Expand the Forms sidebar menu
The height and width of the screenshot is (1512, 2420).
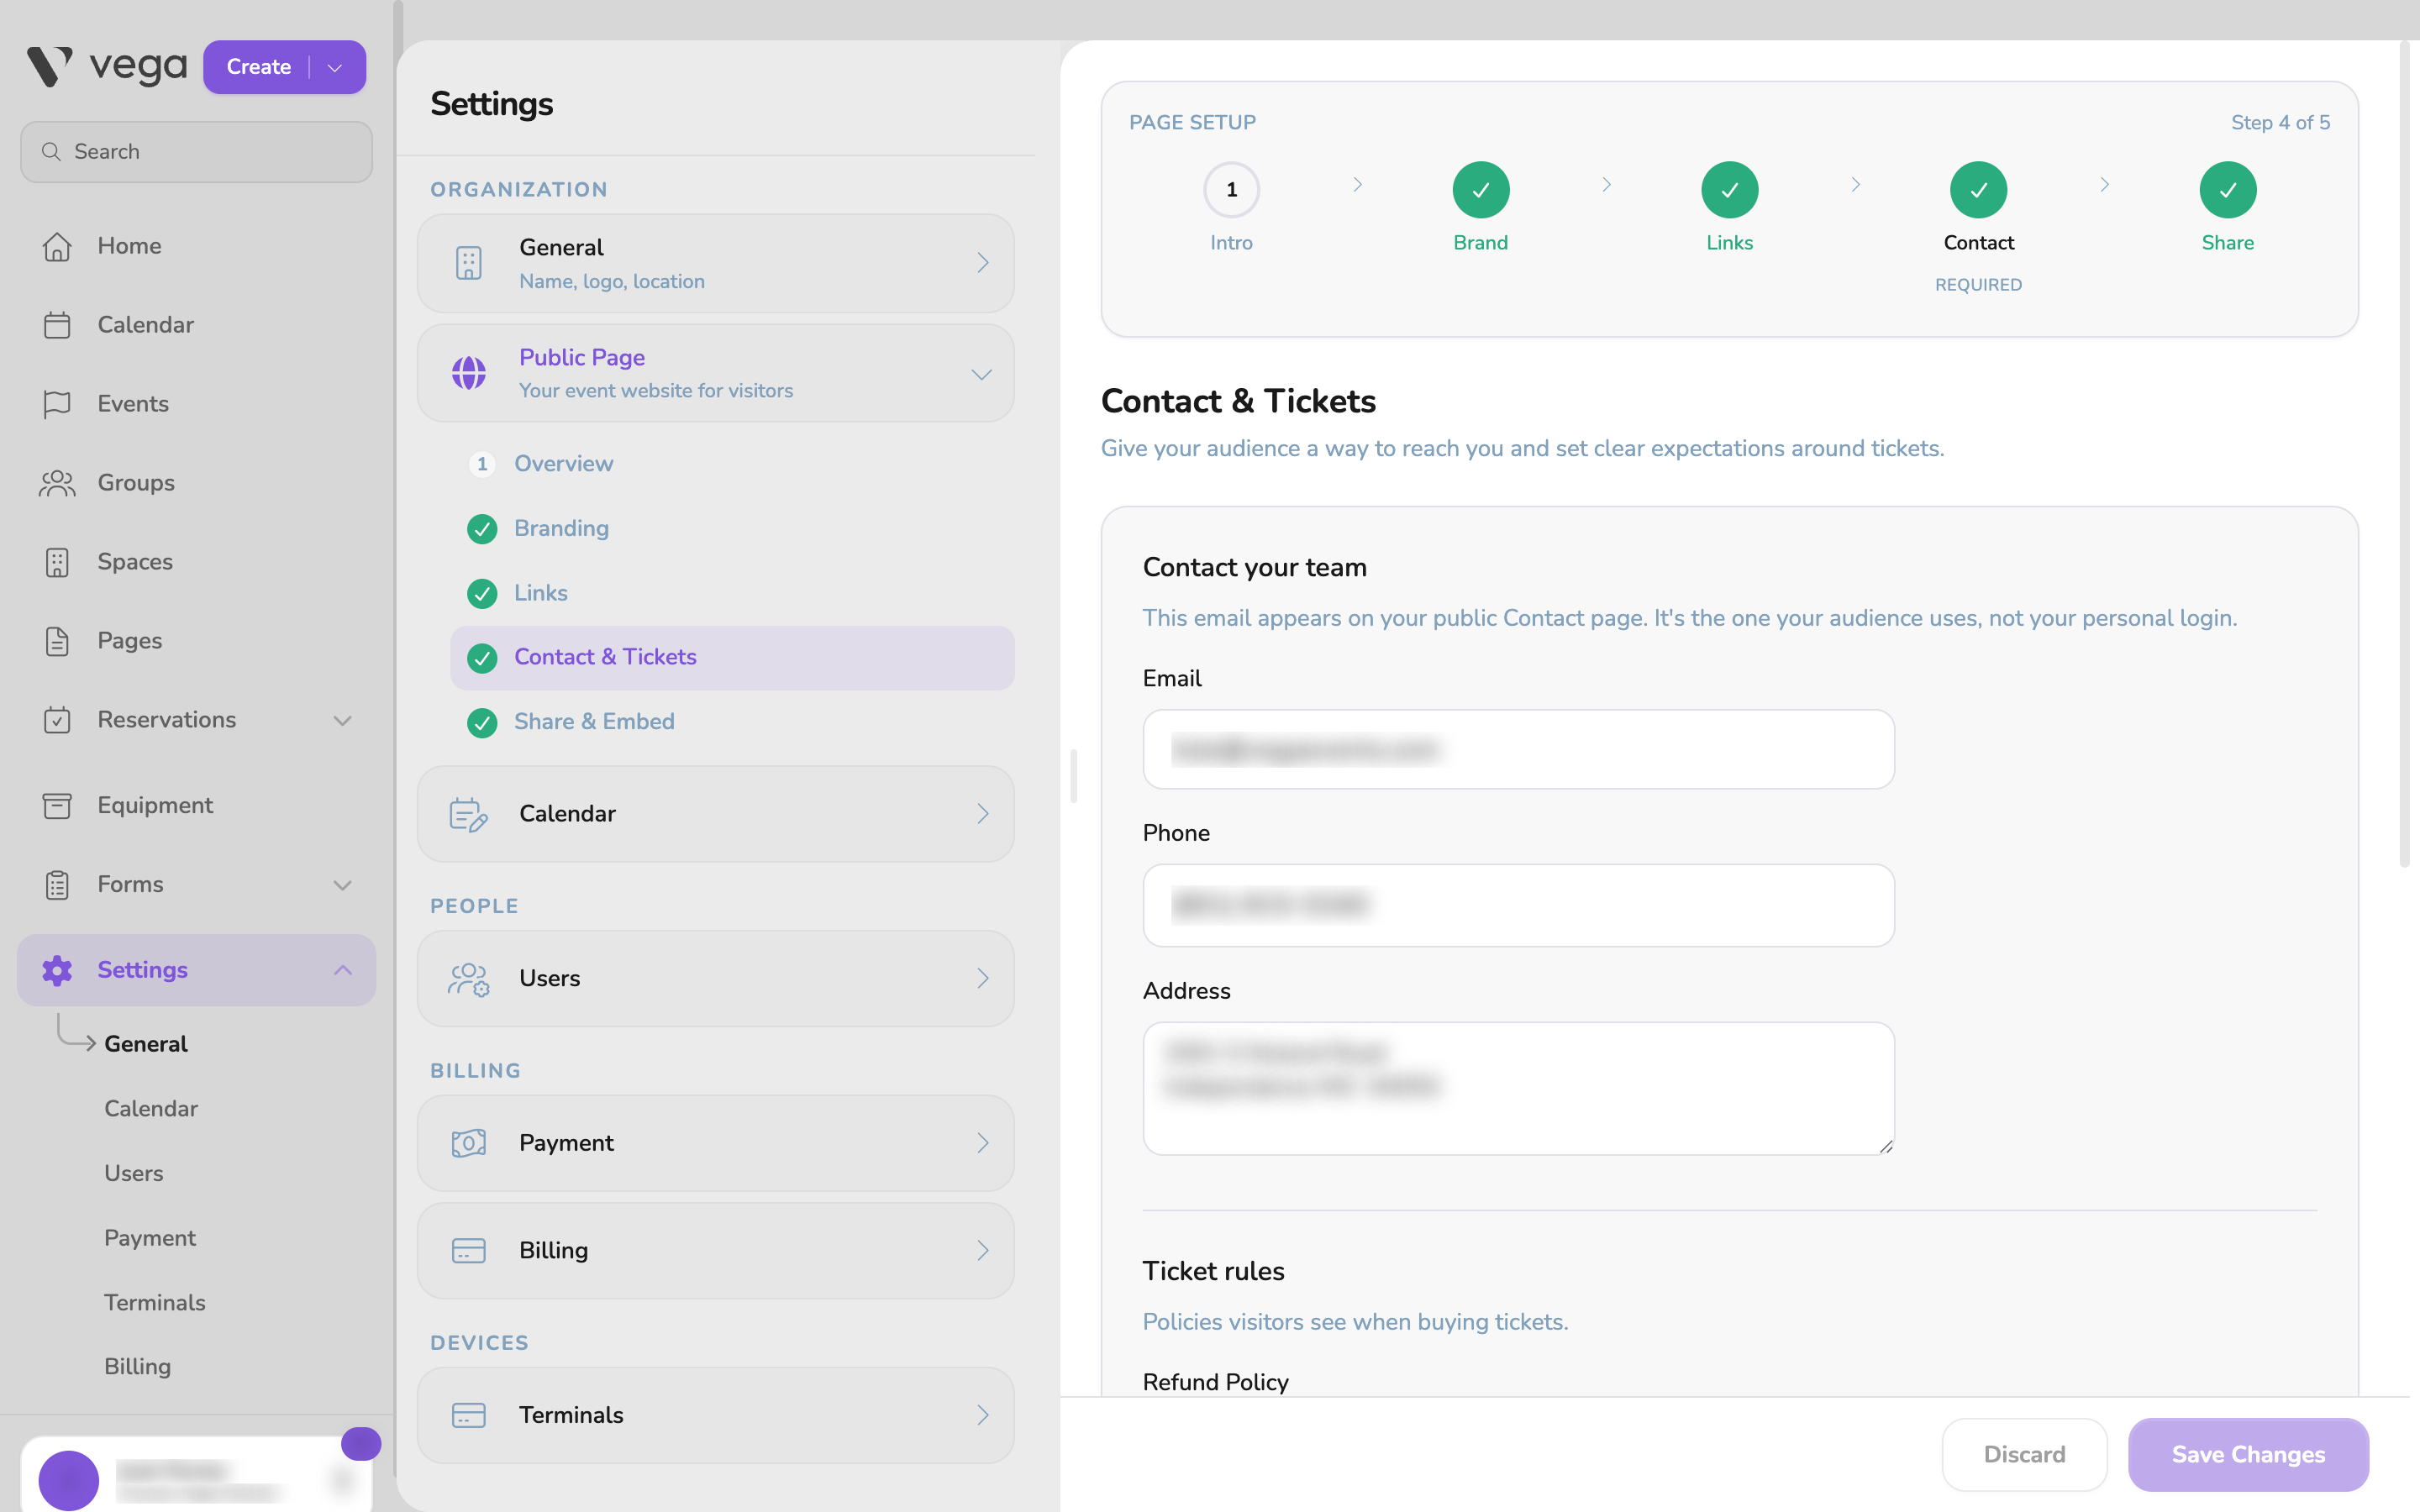(x=342, y=885)
